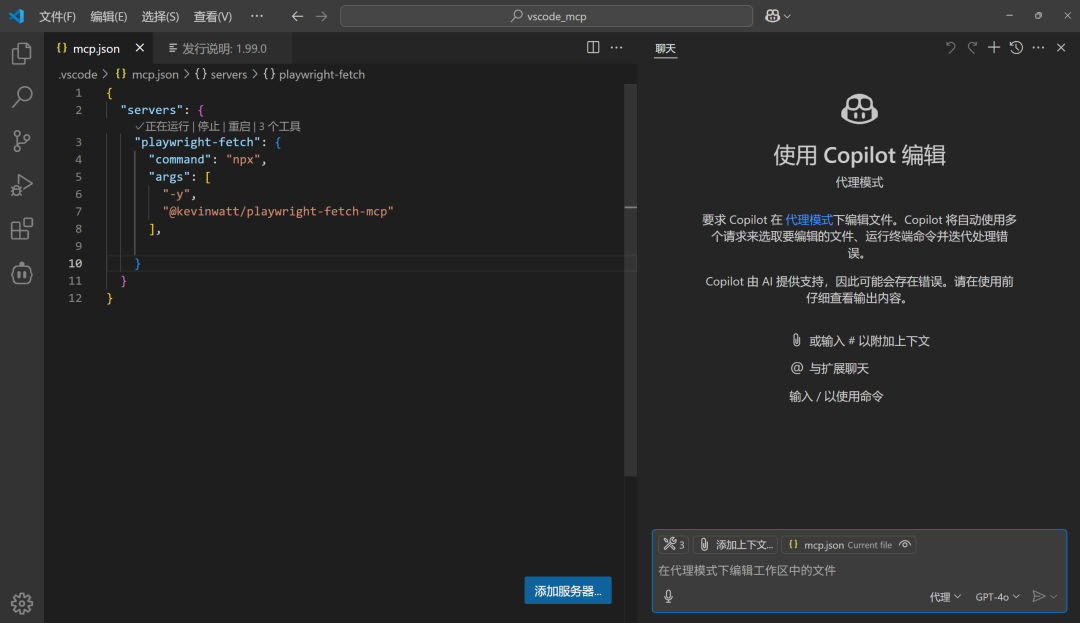The width and height of the screenshot is (1080, 623).
Task: Click the 停止 server code lens
Action: (x=209, y=126)
